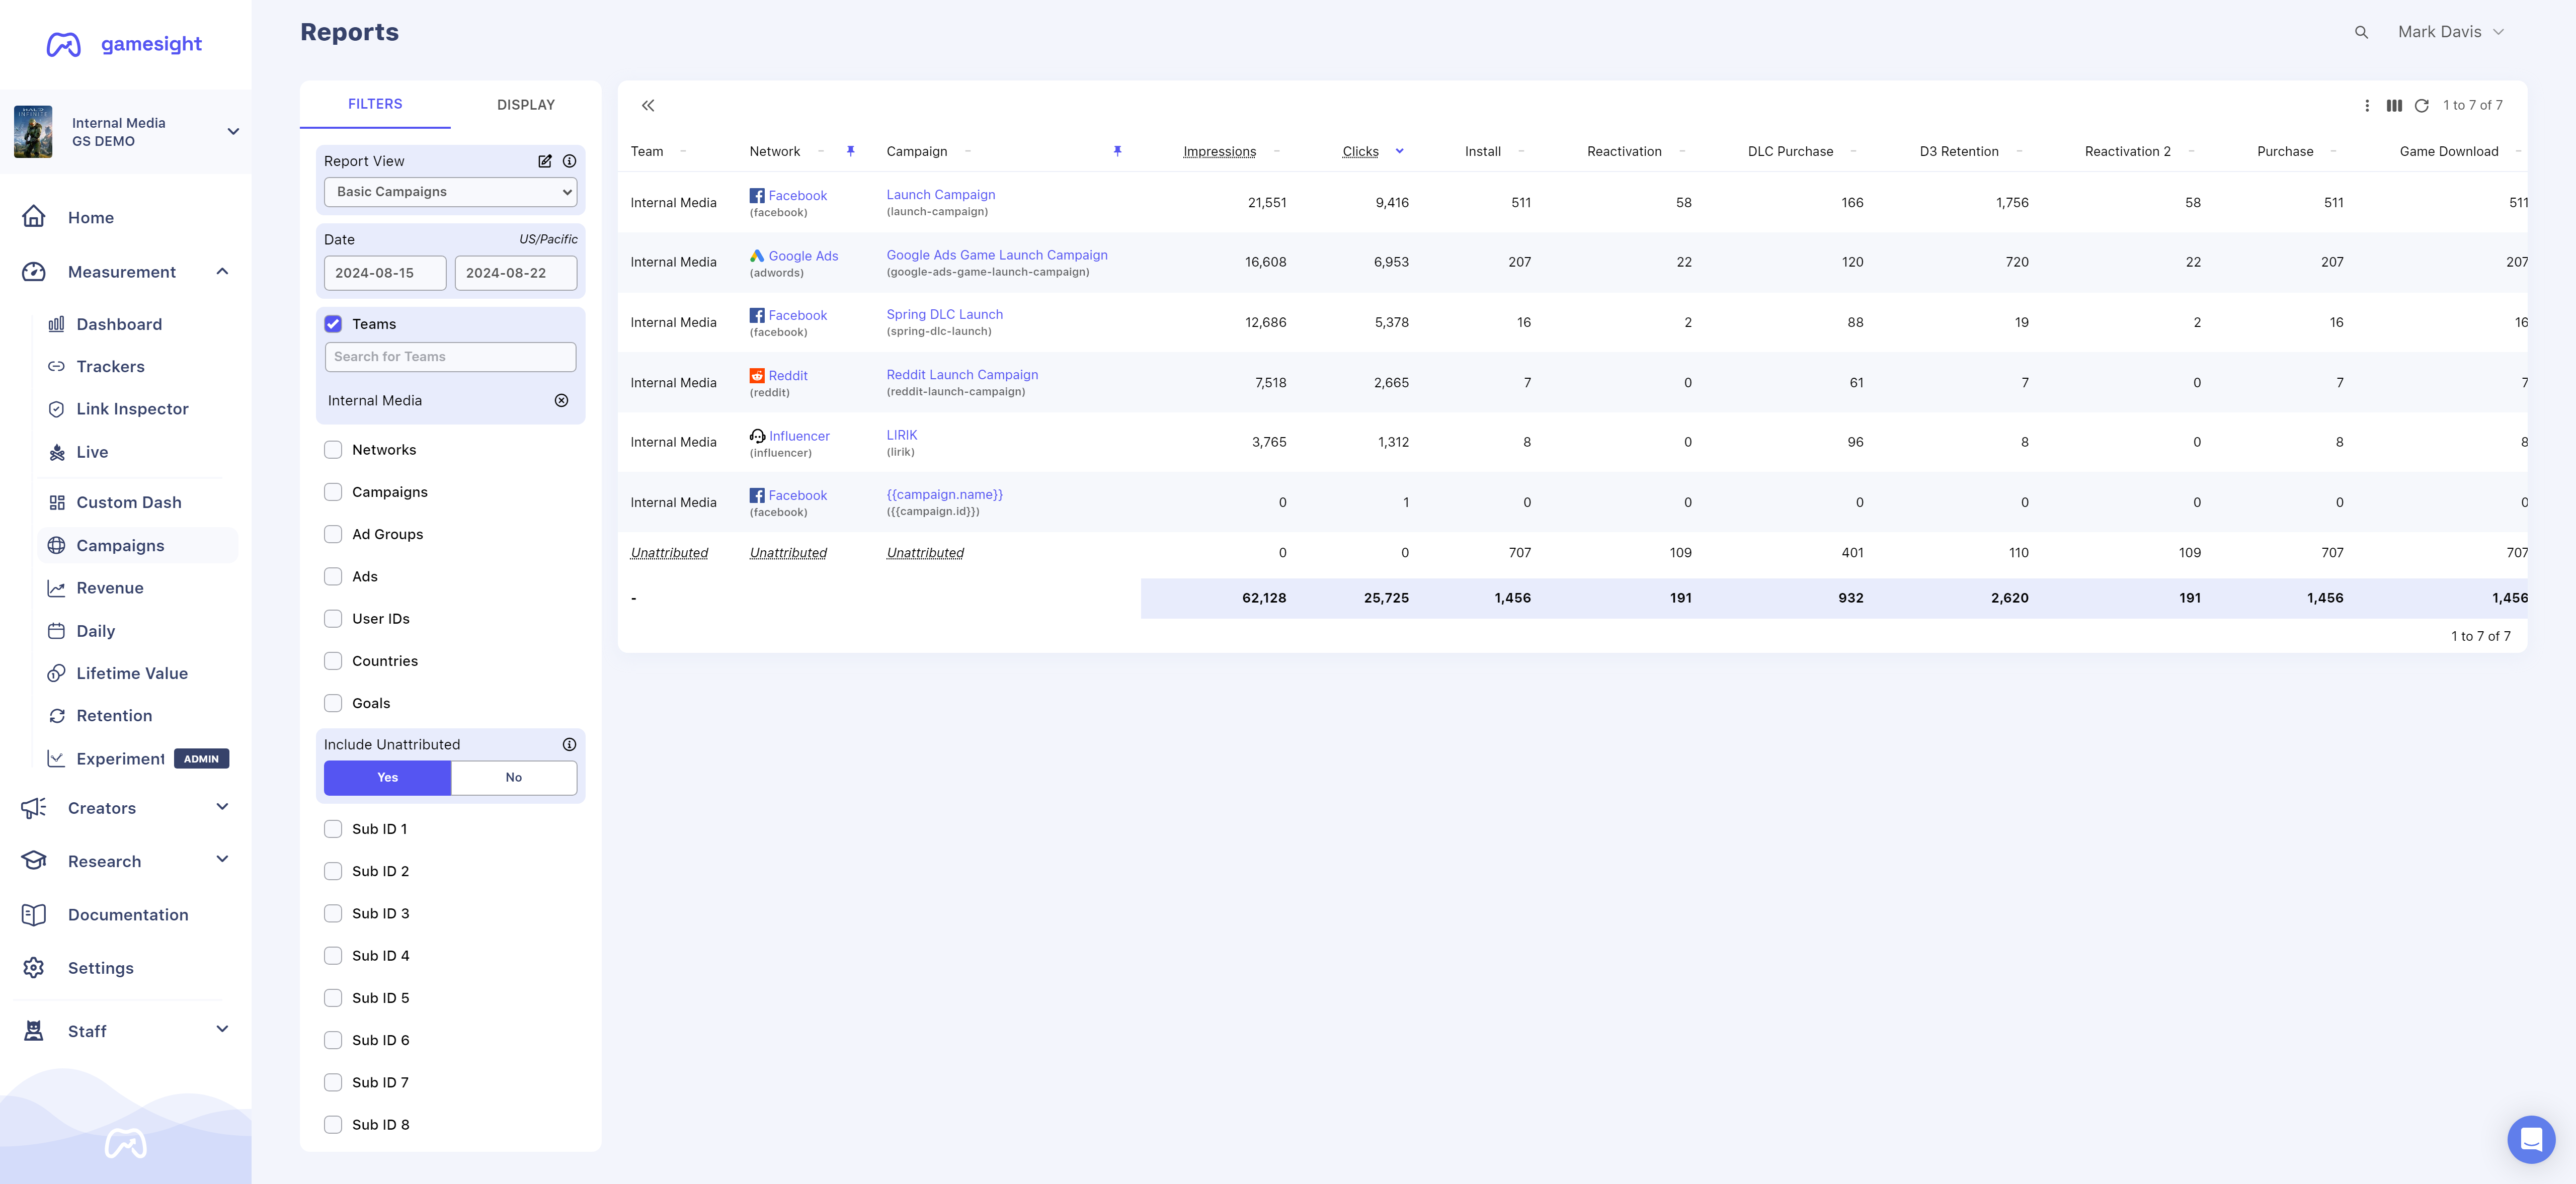The height and width of the screenshot is (1184, 2576).
Task: Click the search magnifier icon
Action: (2361, 32)
